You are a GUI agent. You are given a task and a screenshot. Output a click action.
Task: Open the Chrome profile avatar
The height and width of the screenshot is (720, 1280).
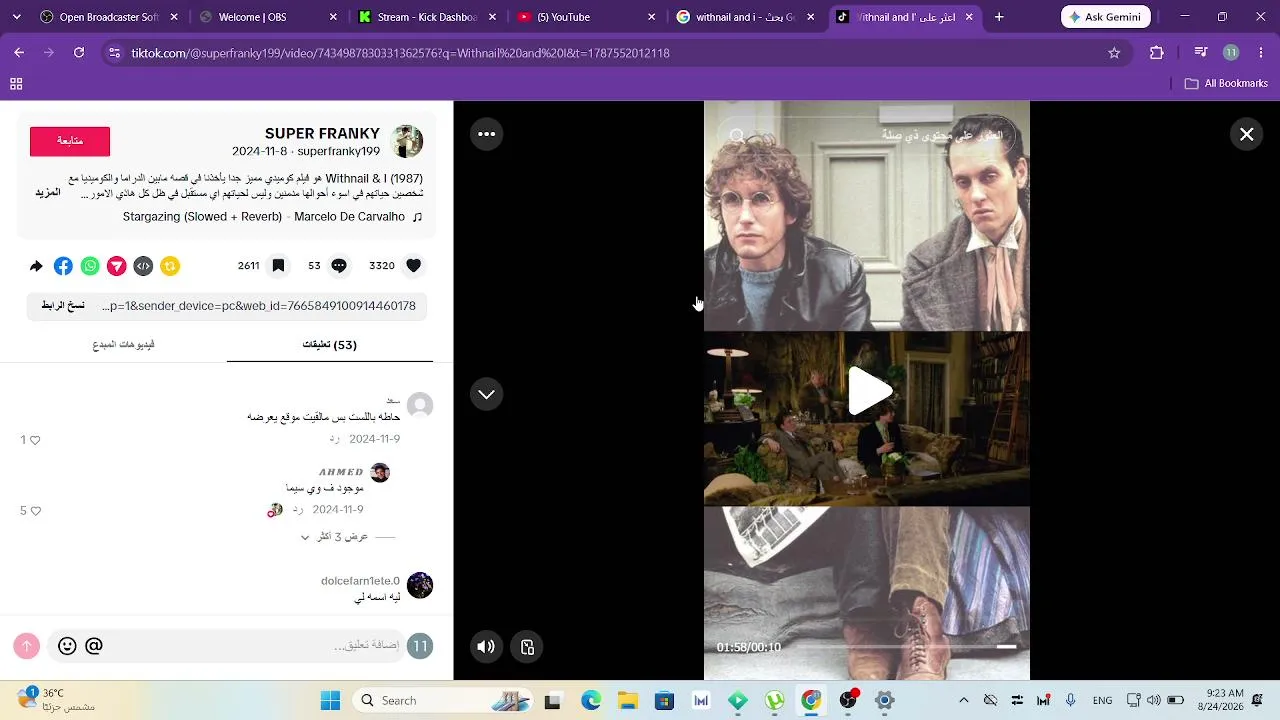1231,53
